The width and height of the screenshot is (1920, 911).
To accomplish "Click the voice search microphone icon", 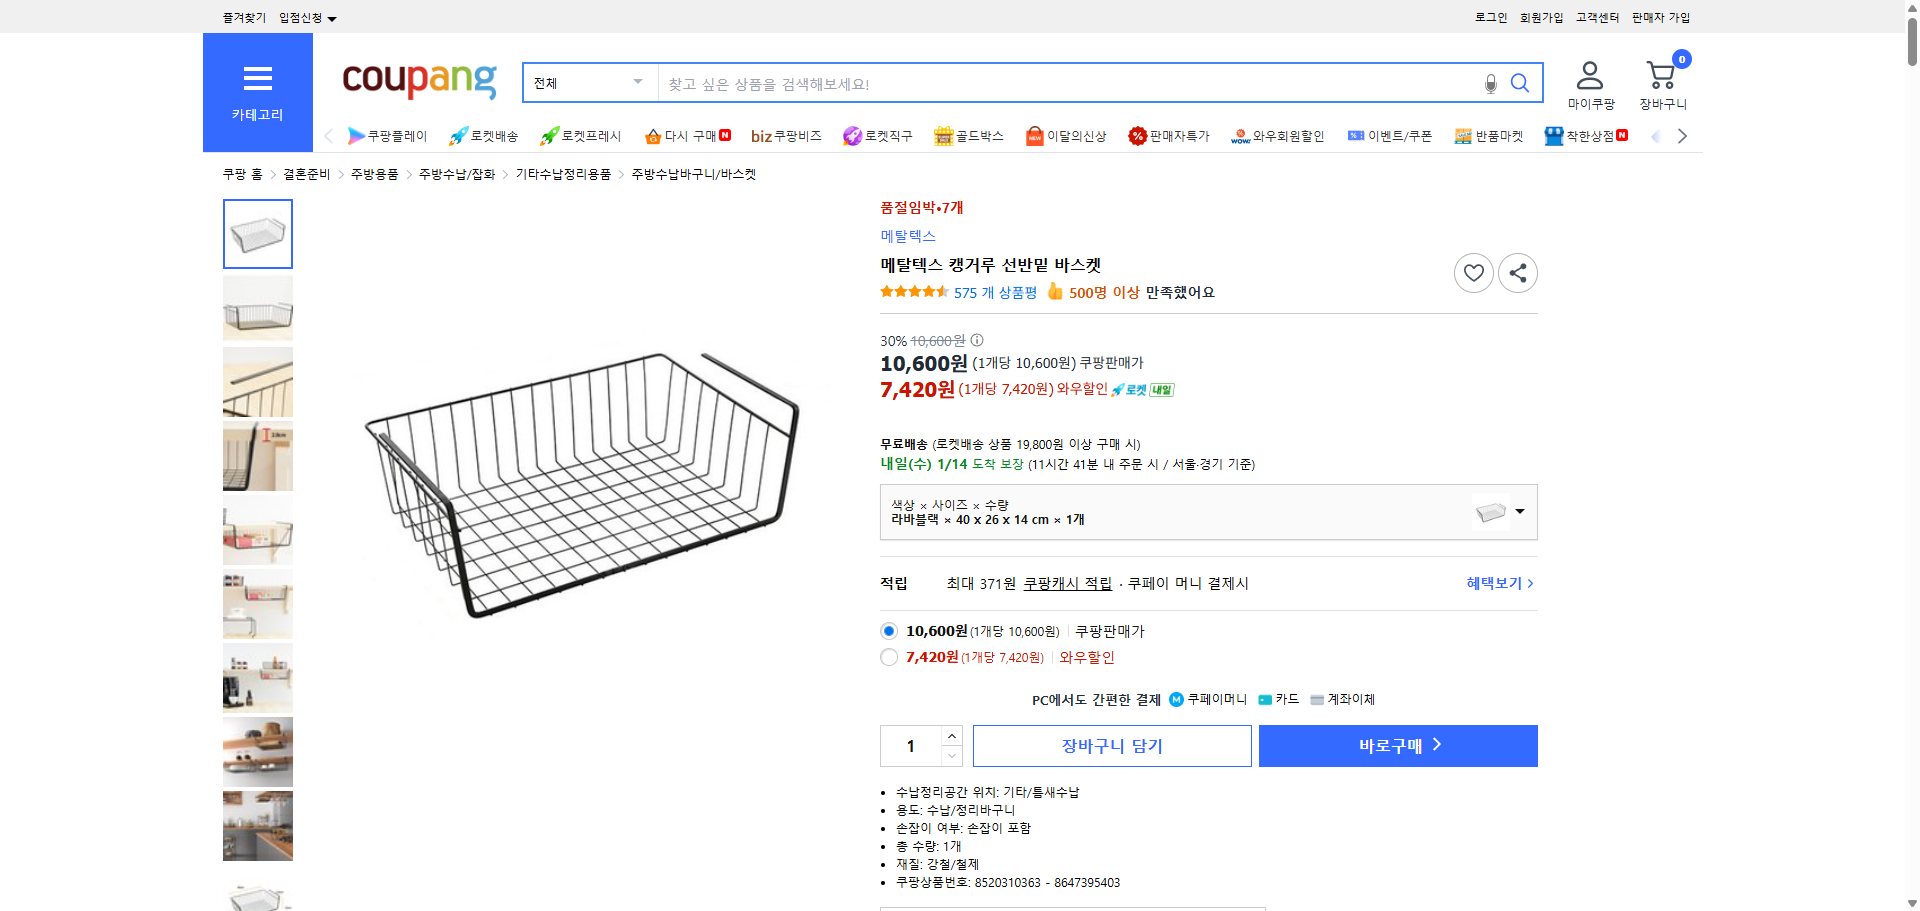I will click(1489, 83).
